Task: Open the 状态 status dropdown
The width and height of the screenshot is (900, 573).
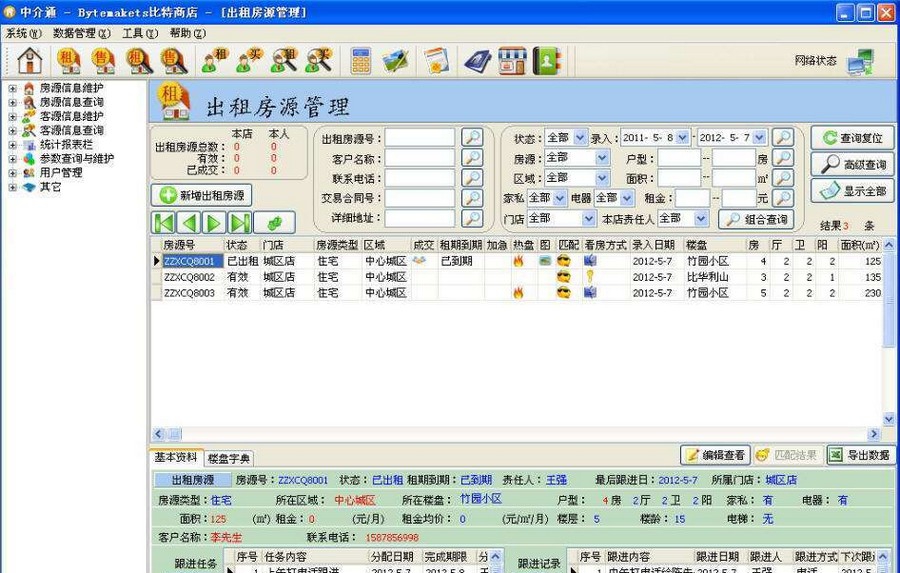Action: [580, 138]
